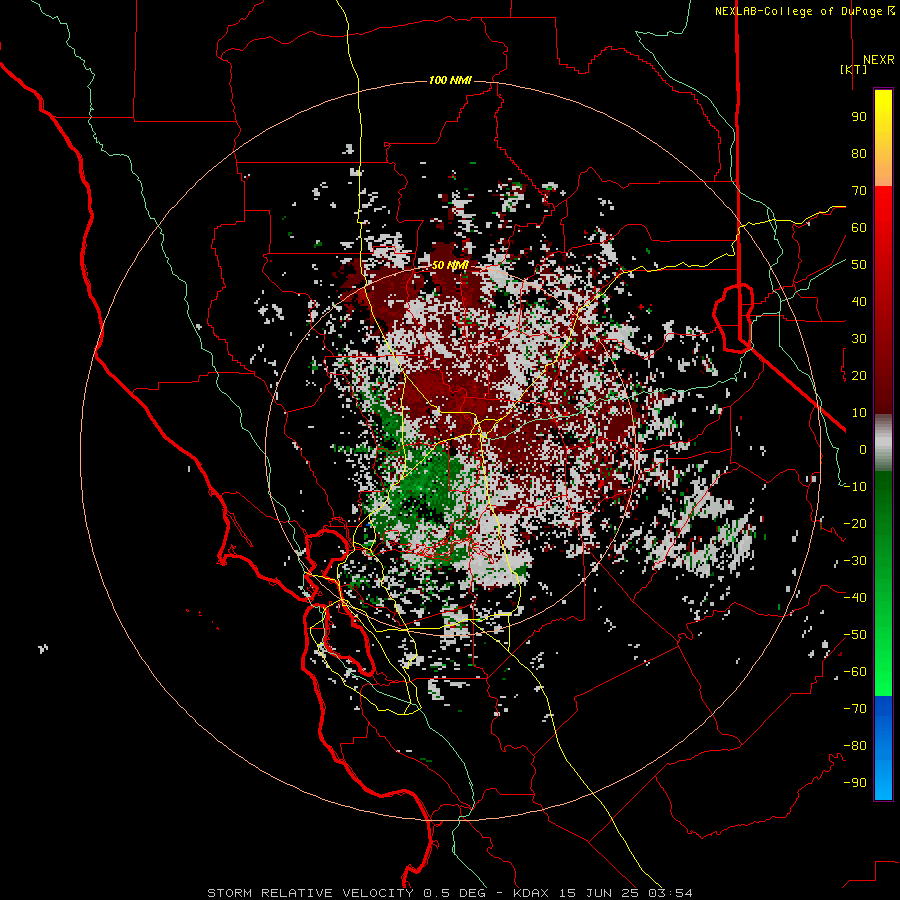Click the 50 knot legend value
The image size is (900, 900).
tap(859, 265)
